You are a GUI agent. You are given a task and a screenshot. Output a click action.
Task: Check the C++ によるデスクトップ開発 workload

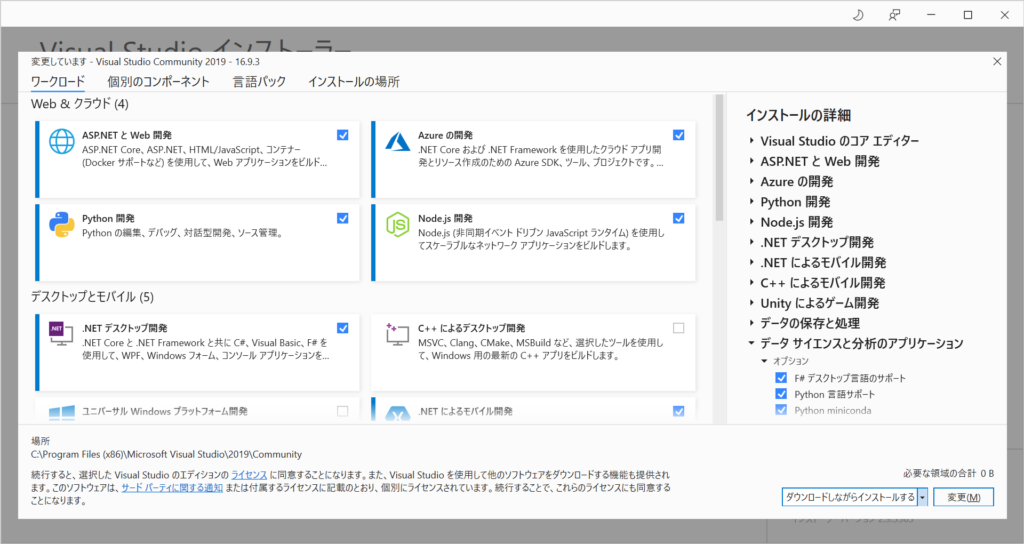[x=679, y=328]
